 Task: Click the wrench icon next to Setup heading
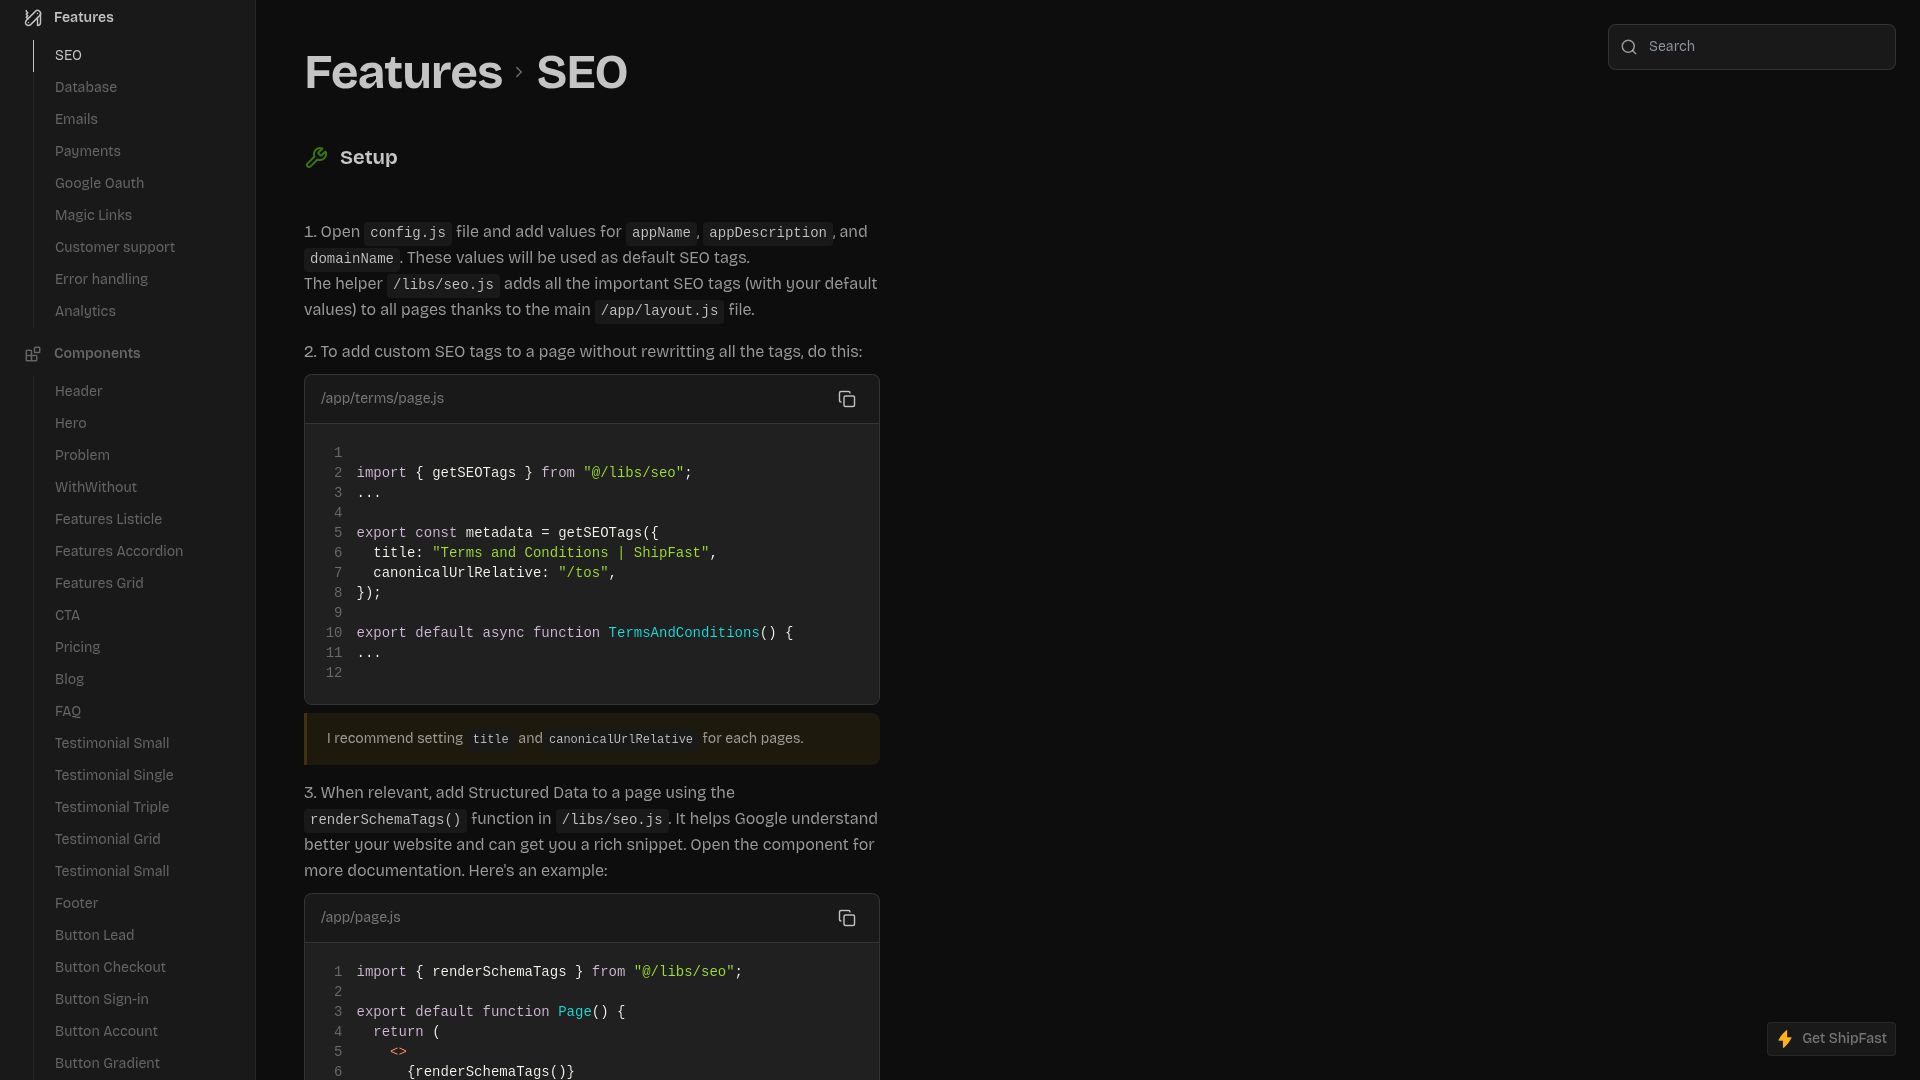[x=316, y=157]
